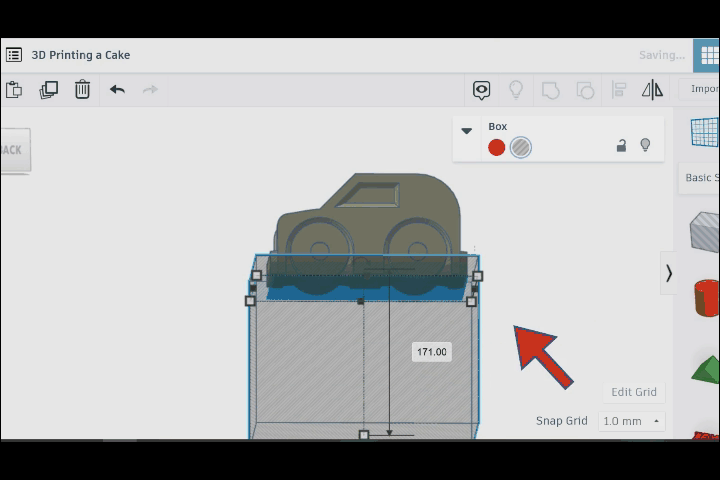720x480 pixels.
Task: Click the Paste clipboard icon
Action: [14, 90]
